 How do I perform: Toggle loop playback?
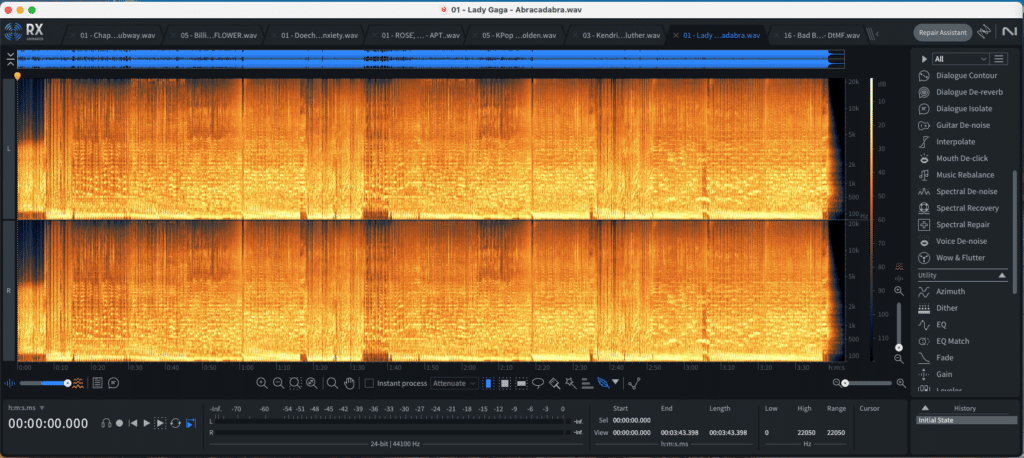(x=176, y=423)
